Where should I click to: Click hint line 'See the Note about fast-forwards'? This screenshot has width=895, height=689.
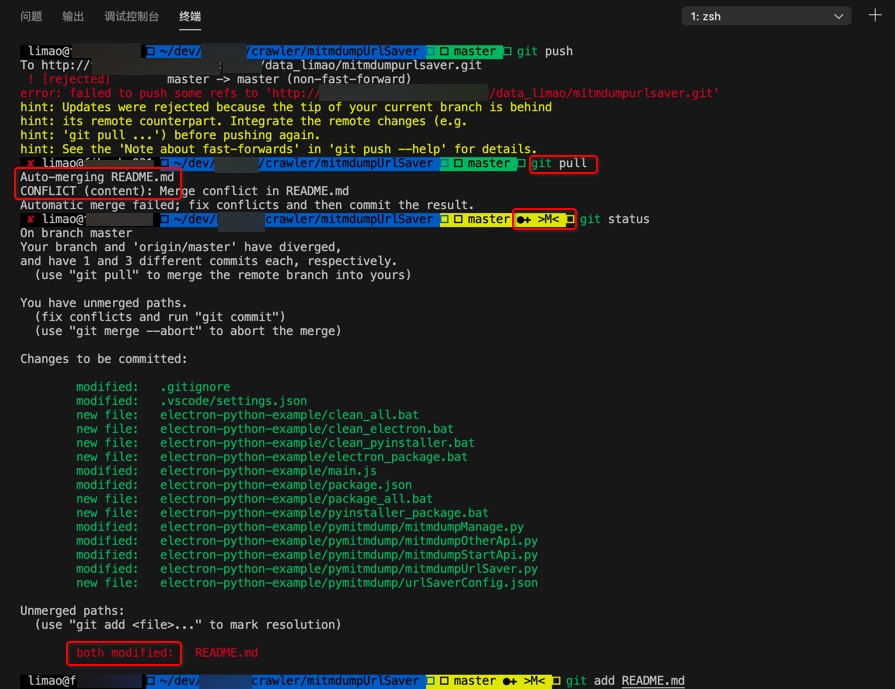coord(279,149)
